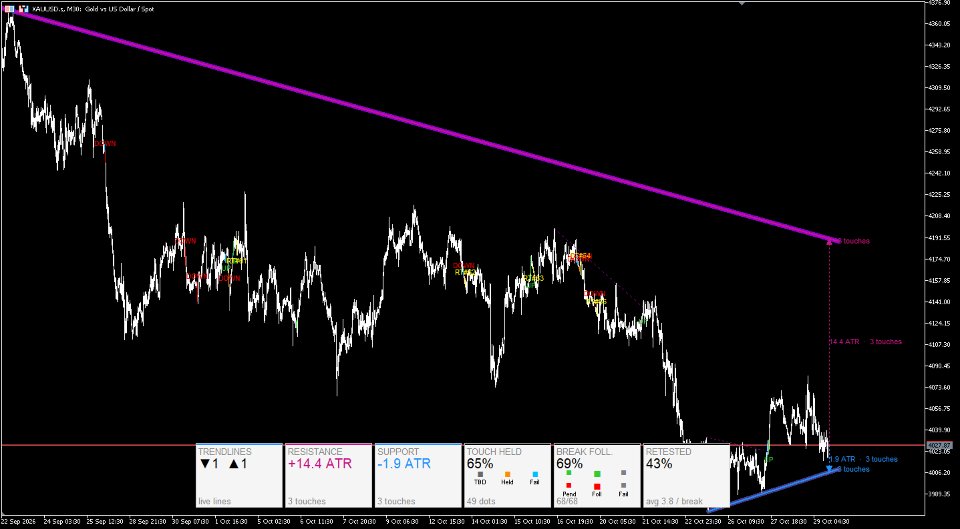This screenshot has height=529, width=960.
Task: Click the '68/68' label
Action: click(x=567, y=501)
